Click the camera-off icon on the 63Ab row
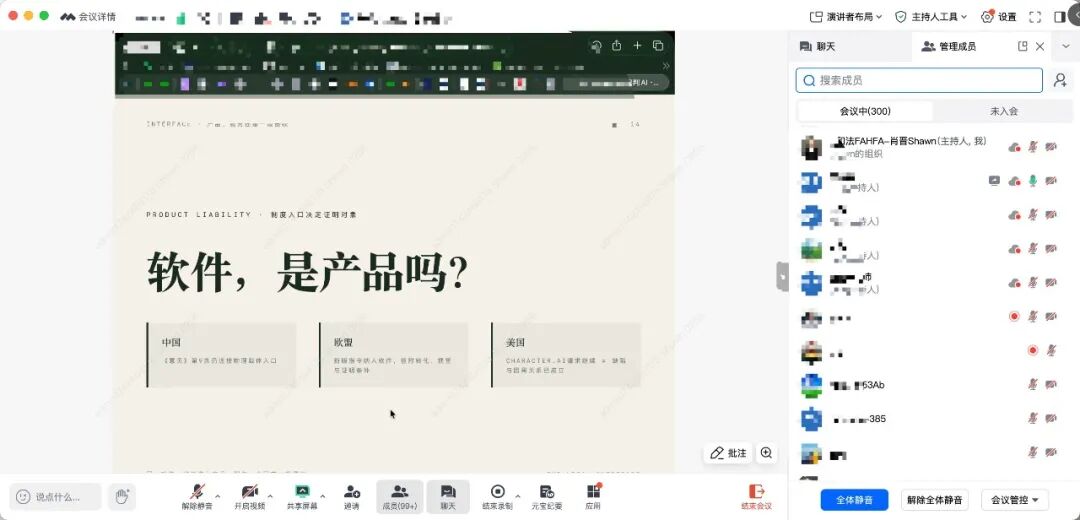Viewport: 1080px width, 520px height. point(1050,384)
